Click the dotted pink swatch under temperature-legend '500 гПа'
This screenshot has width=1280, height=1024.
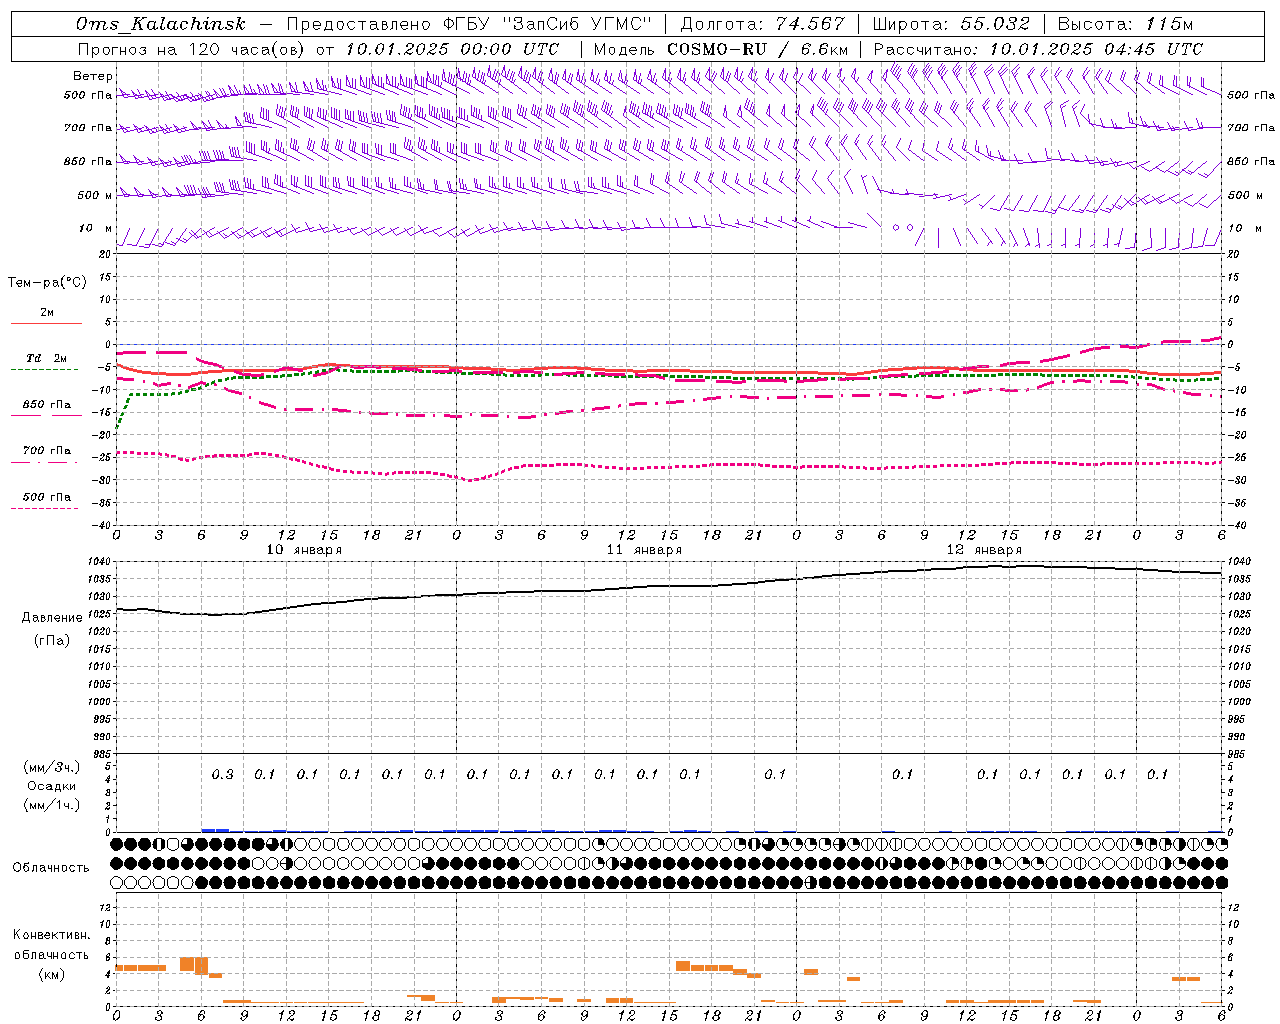pos(45,509)
